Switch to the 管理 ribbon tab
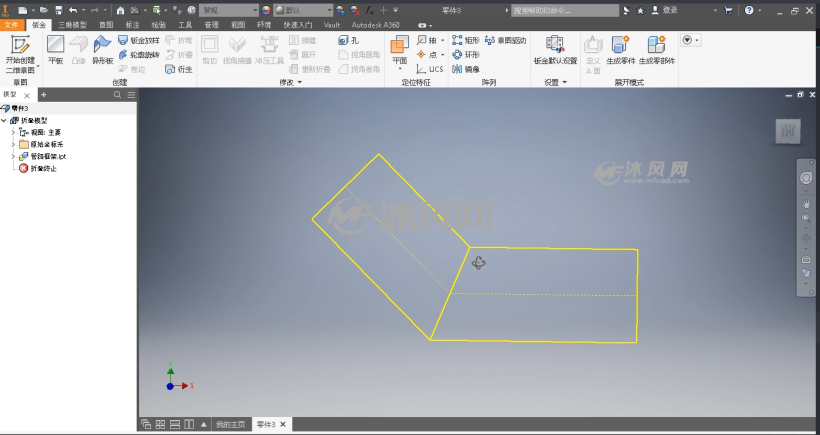Image resolution: width=820 pixels, height=435 pixels. (x=211, y=25)
